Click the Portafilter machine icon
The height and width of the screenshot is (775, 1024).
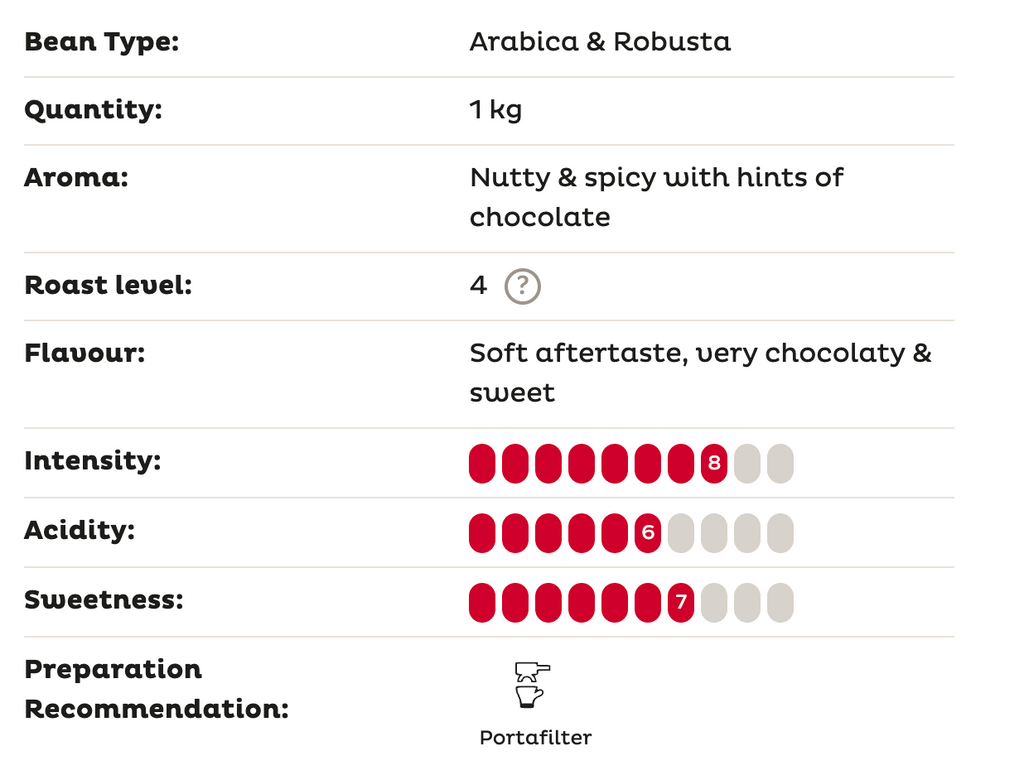tap(530, 683)
